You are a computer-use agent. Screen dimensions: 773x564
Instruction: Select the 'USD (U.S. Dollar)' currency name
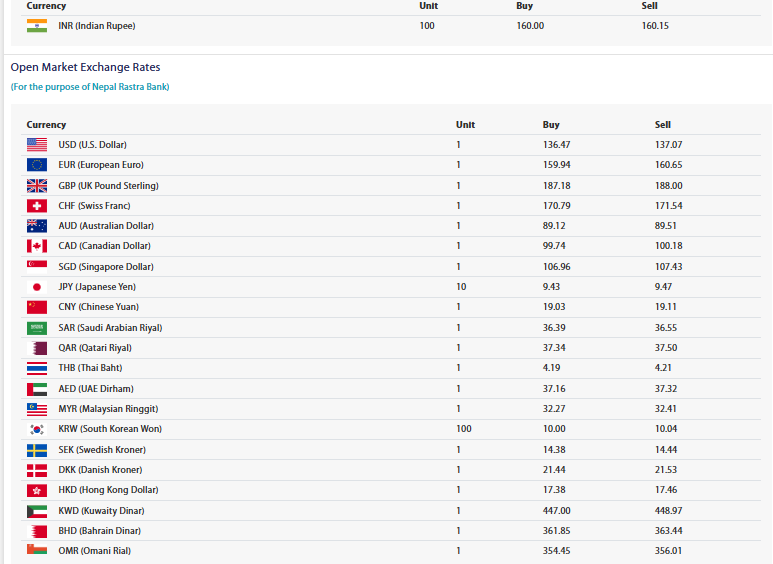(92, 144)
